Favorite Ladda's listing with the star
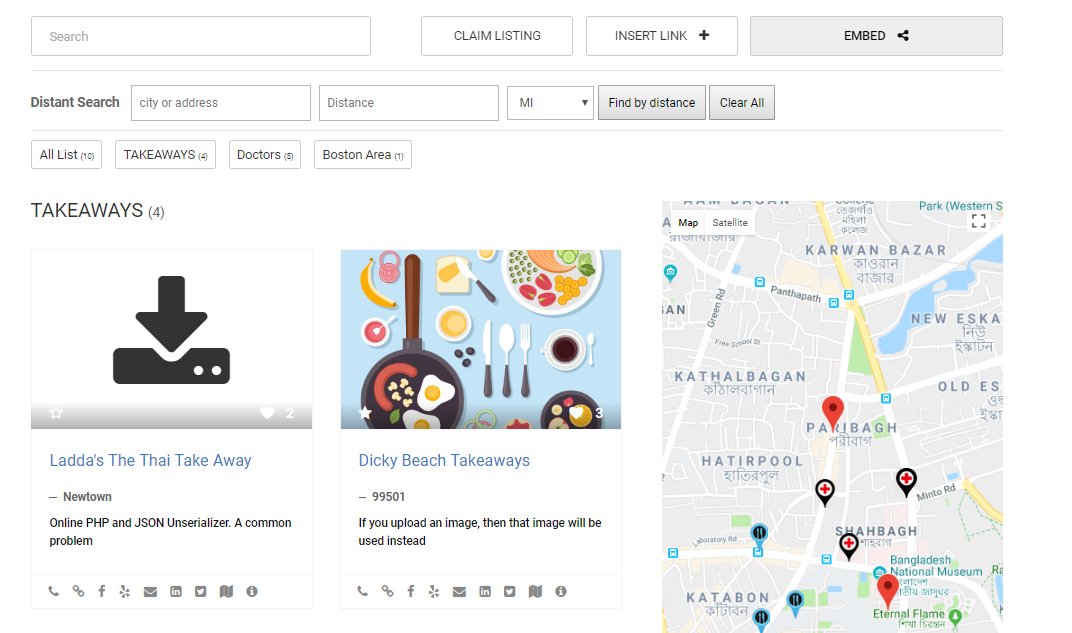1072x633 pixels. (56, 413)
